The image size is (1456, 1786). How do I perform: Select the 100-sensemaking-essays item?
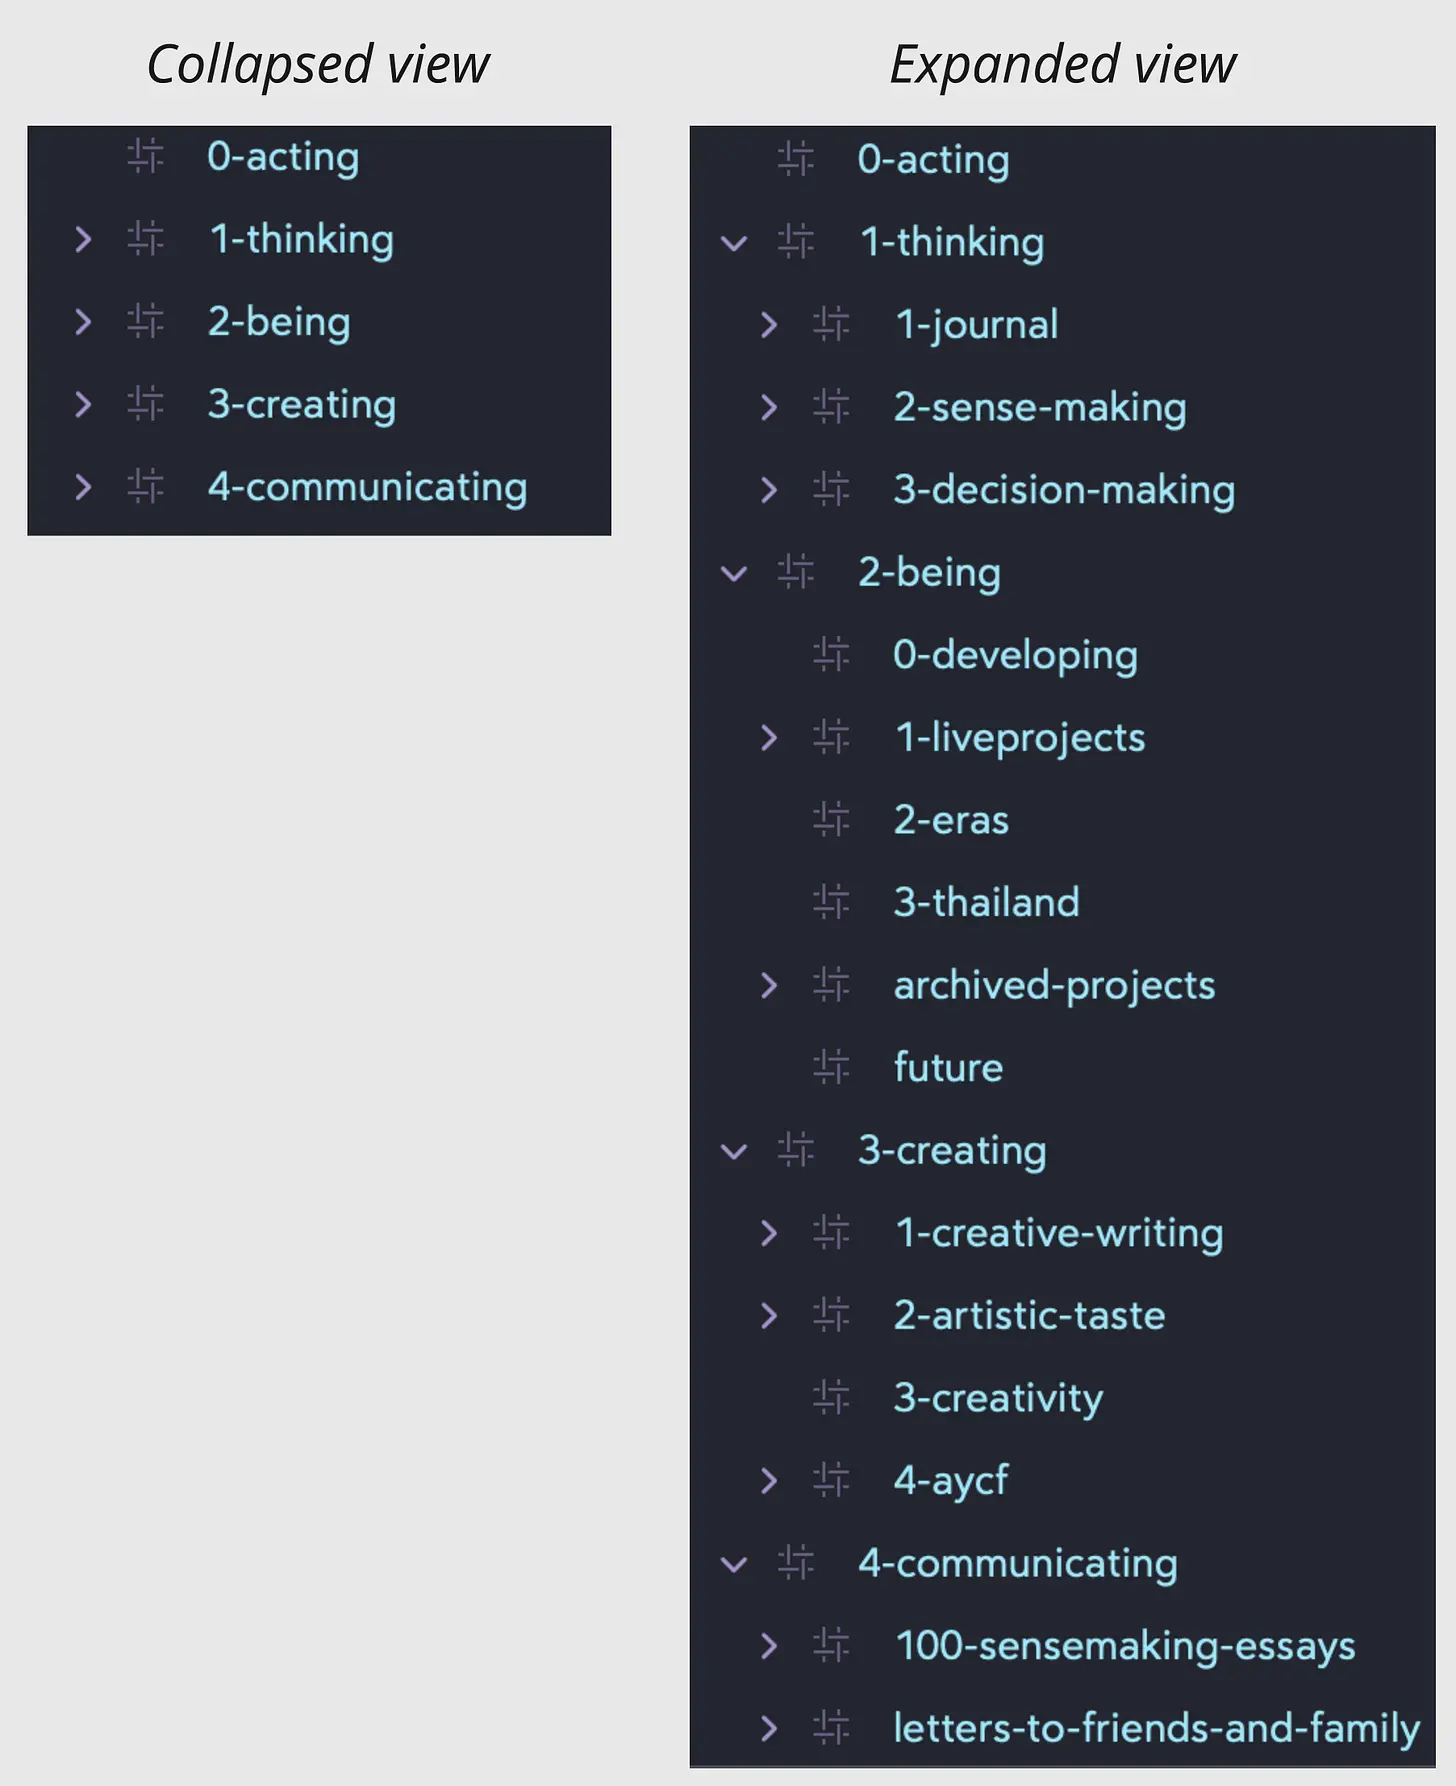point(1125,1645)
